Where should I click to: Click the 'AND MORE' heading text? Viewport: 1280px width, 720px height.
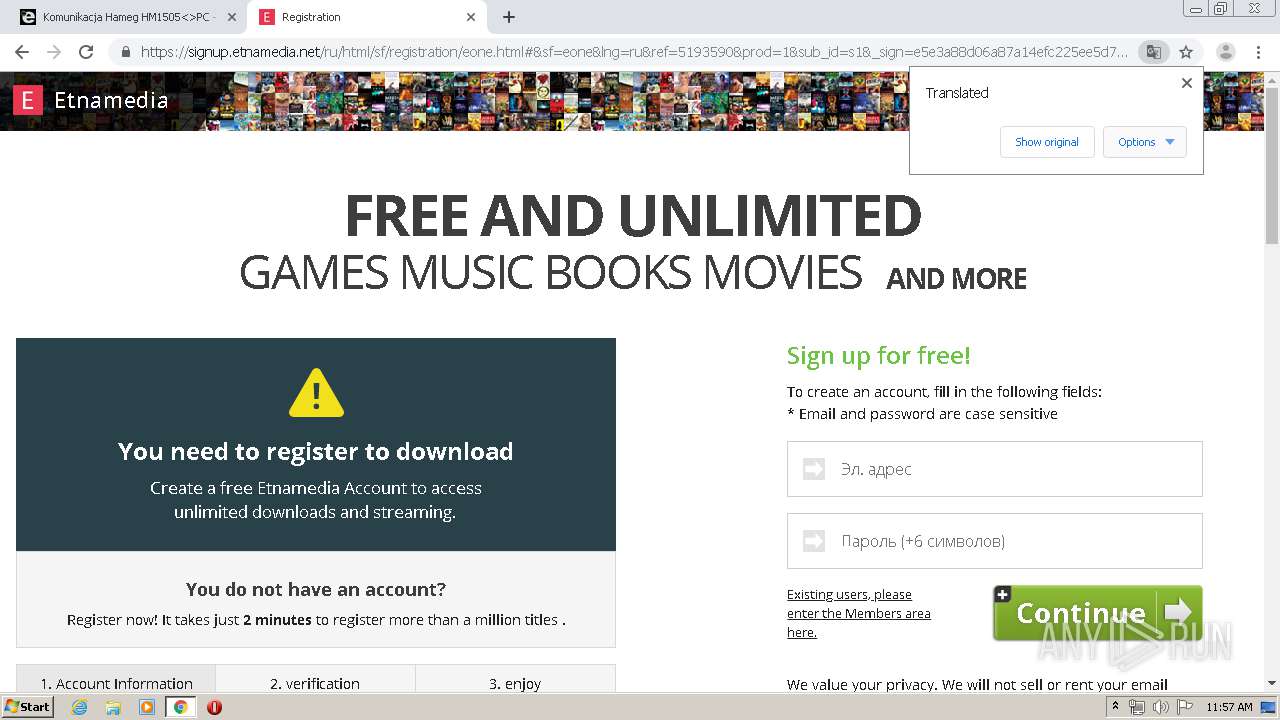tap(957, 279)
